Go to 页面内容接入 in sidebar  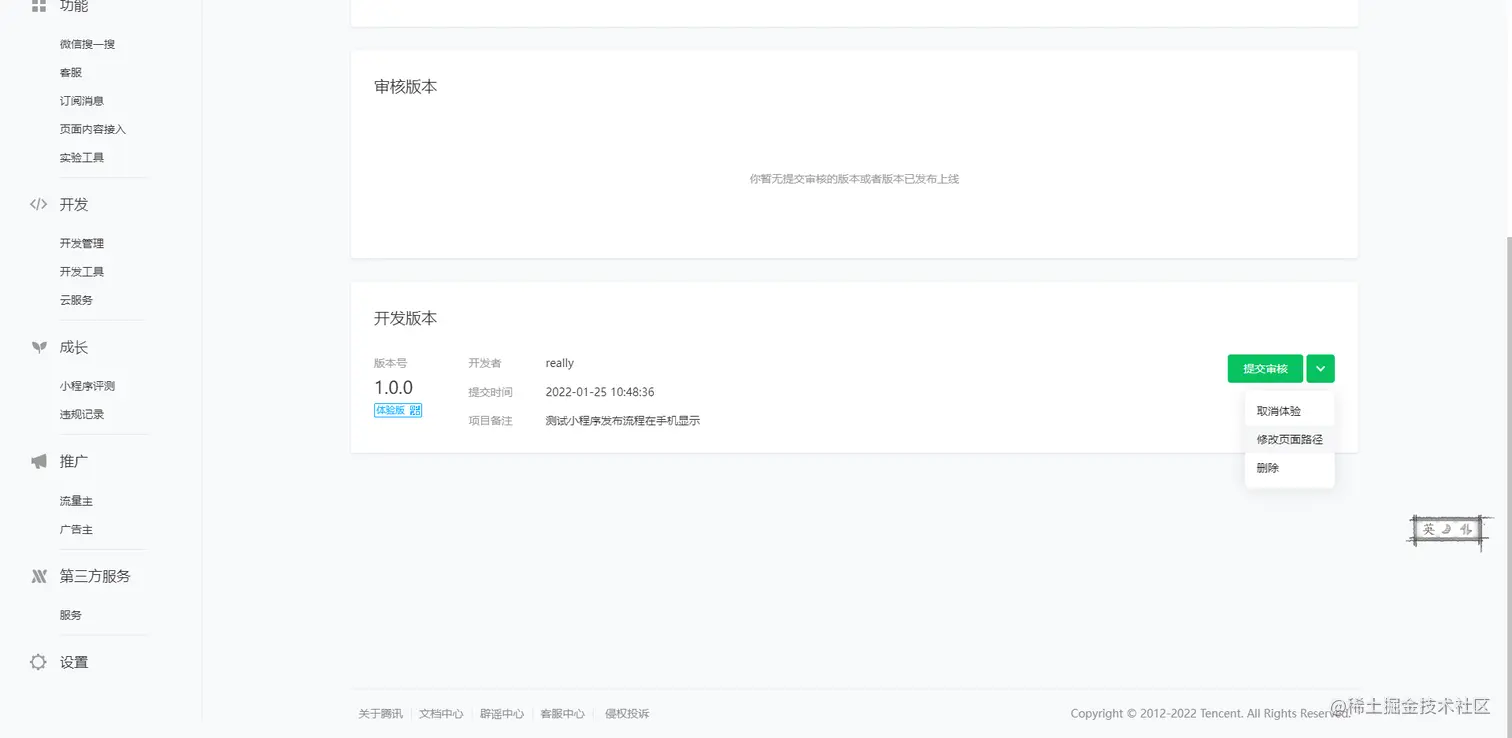(x=93, y=129)
